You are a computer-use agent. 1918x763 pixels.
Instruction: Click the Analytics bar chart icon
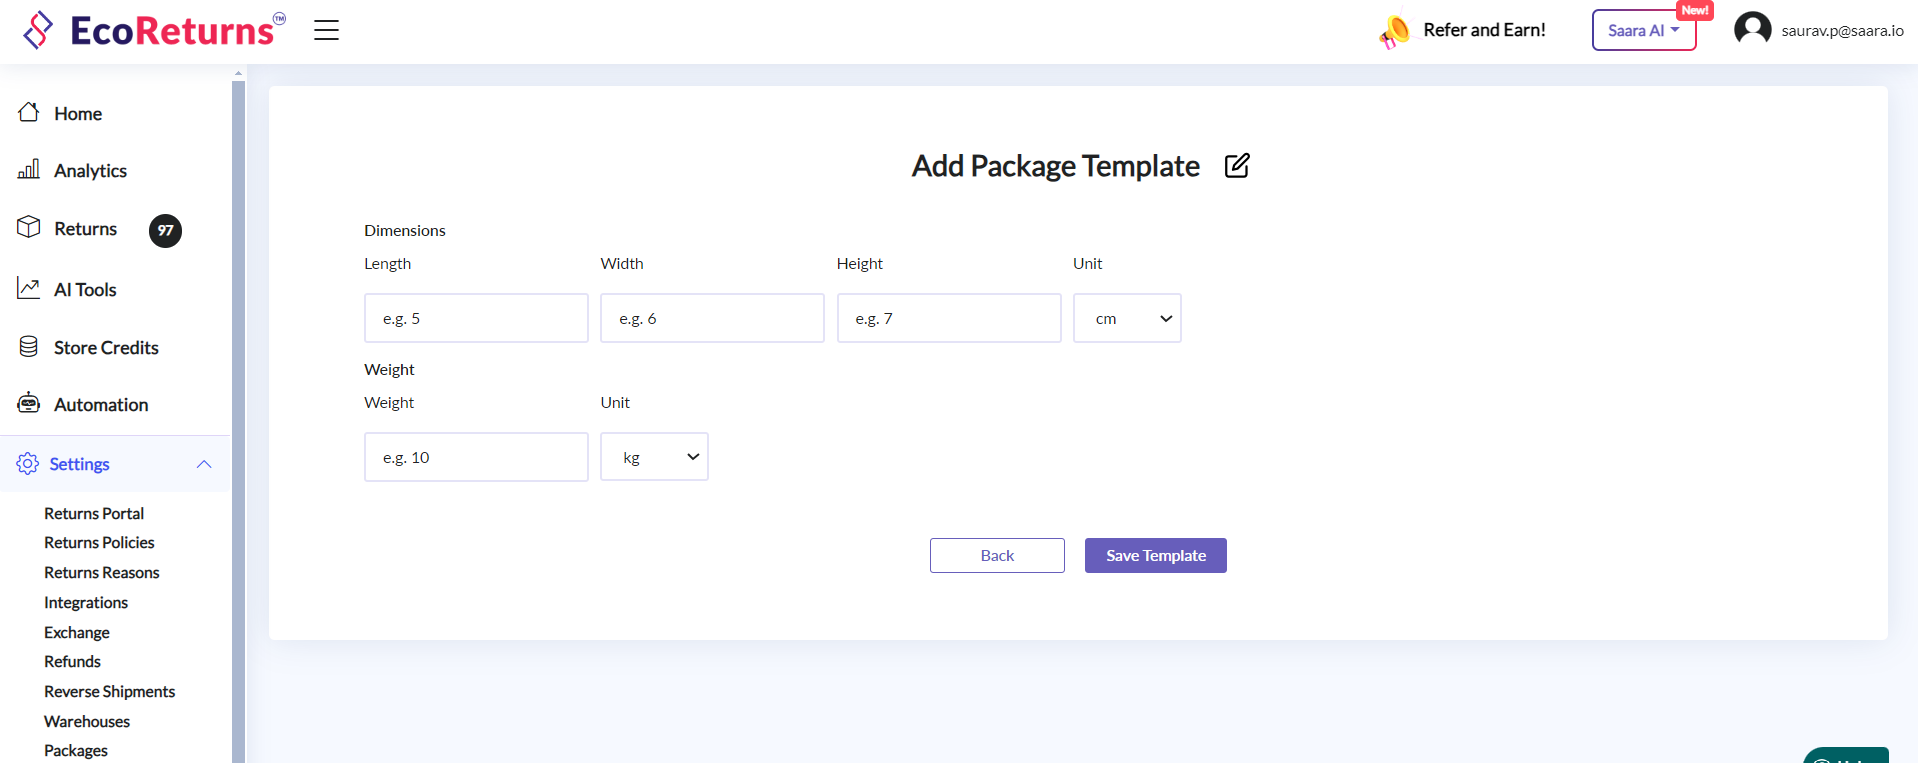(29, 169)
